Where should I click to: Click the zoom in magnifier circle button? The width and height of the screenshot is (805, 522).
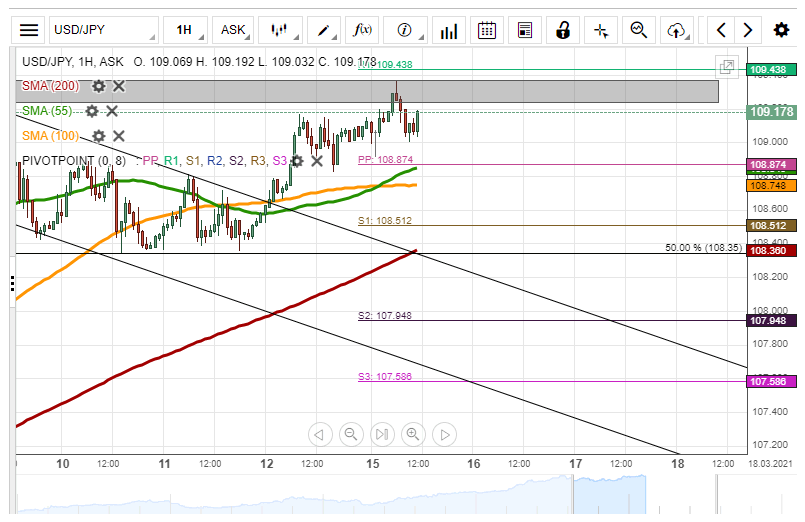[413, 435]
